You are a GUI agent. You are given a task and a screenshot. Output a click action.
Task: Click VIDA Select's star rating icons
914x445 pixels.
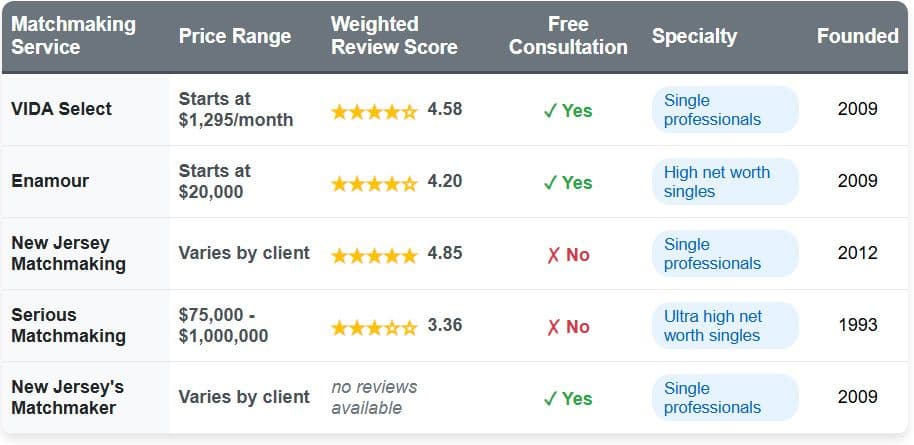pyautogui.click(x=374, y=111)
